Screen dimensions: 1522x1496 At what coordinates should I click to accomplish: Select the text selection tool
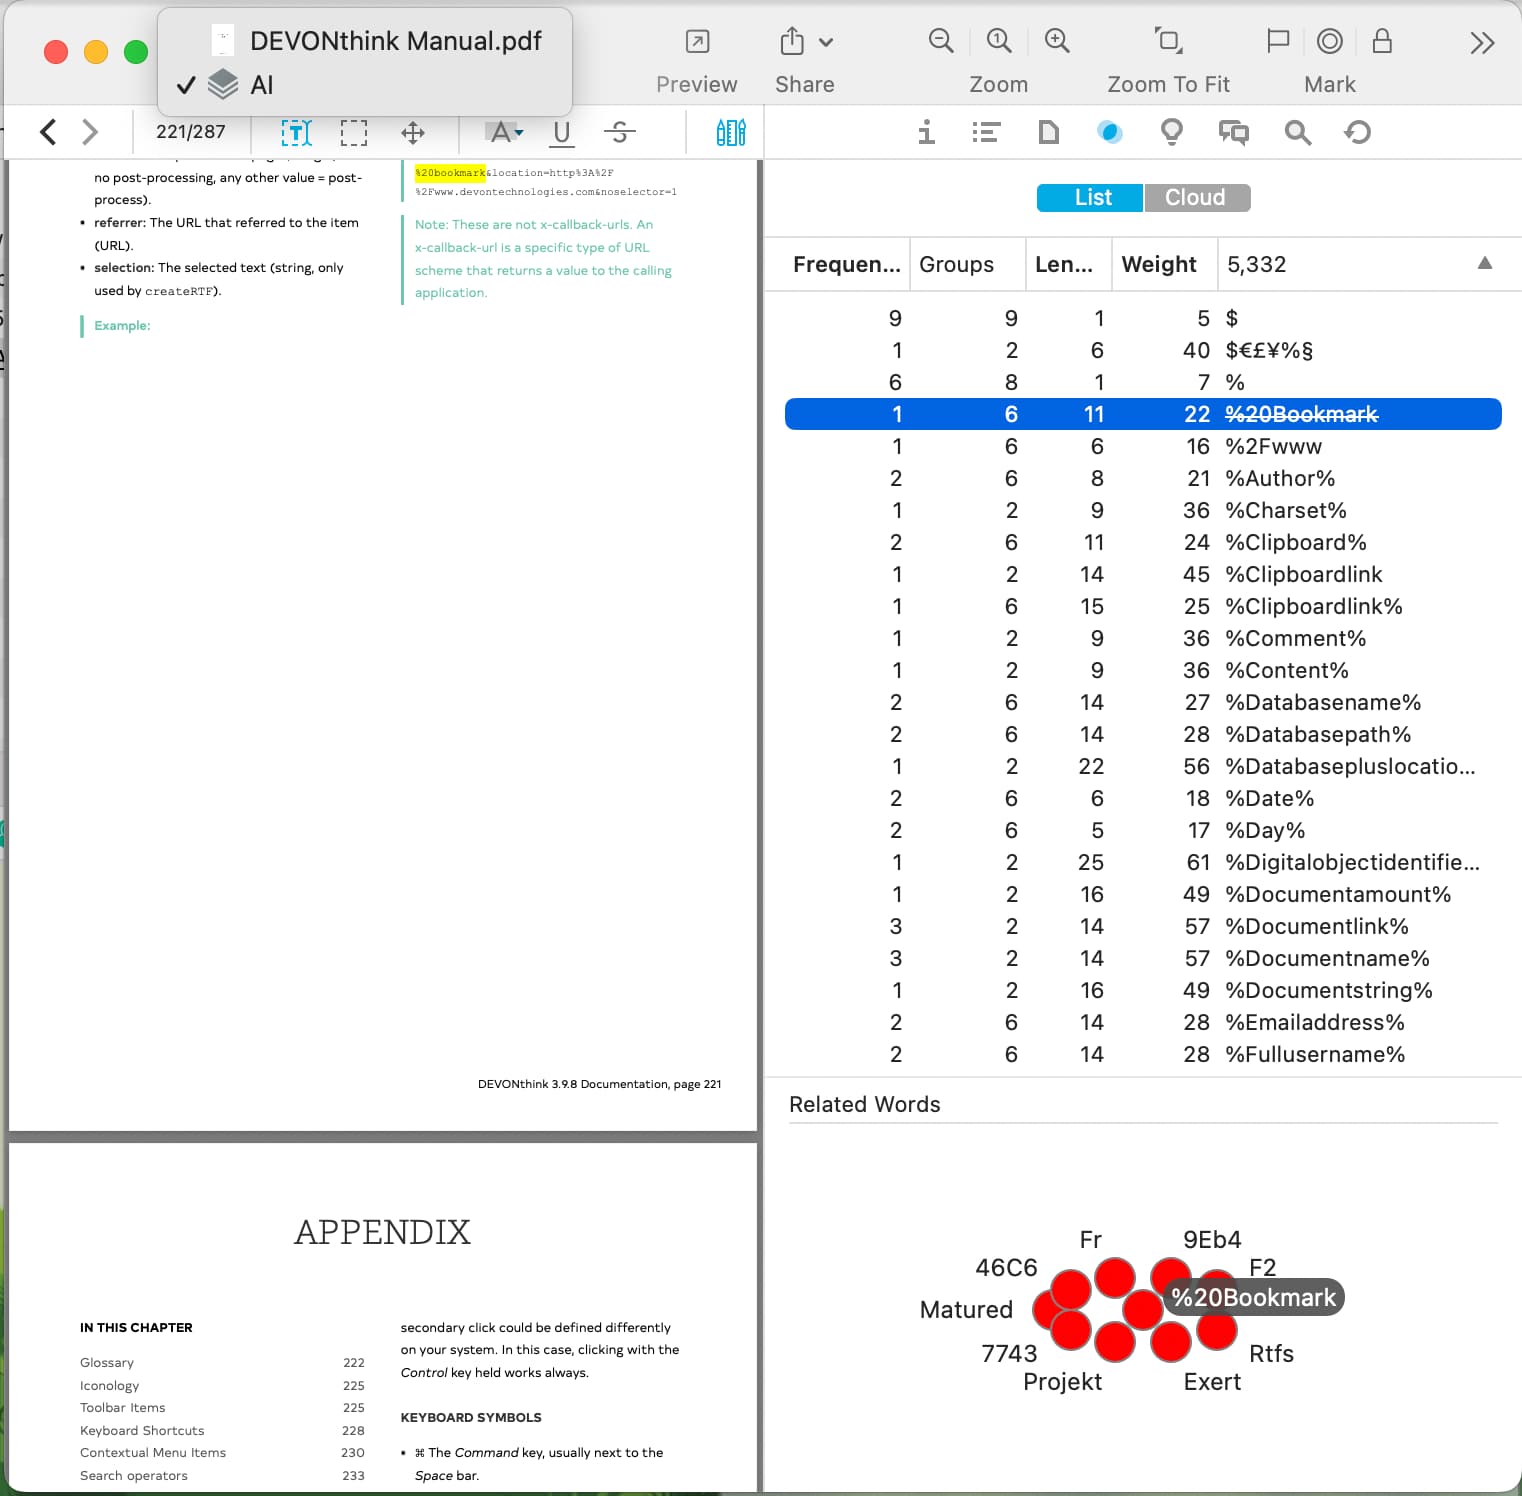296,132
